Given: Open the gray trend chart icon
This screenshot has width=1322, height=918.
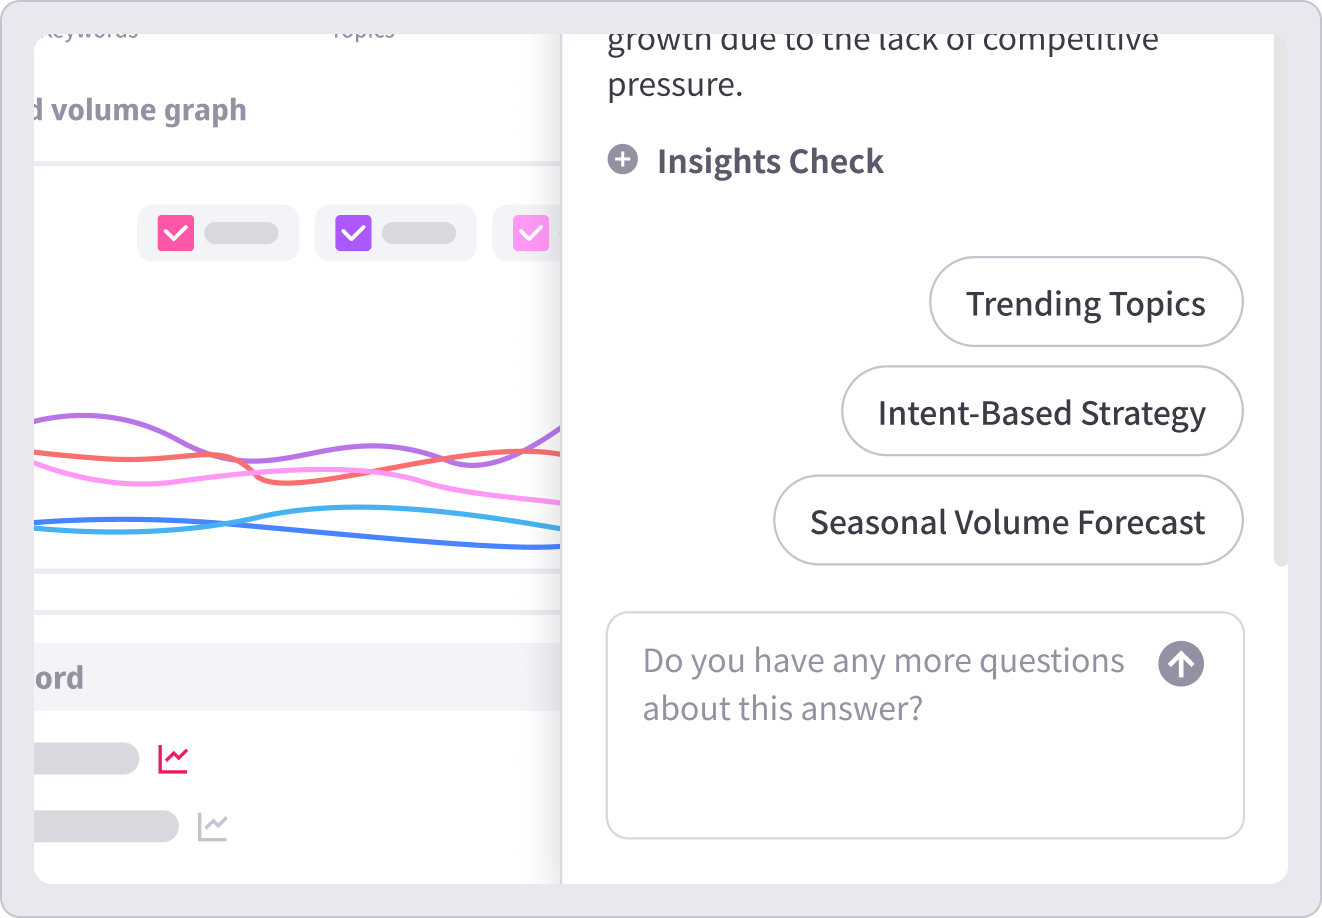Looking at the screenshot, I should pos(212,827).
